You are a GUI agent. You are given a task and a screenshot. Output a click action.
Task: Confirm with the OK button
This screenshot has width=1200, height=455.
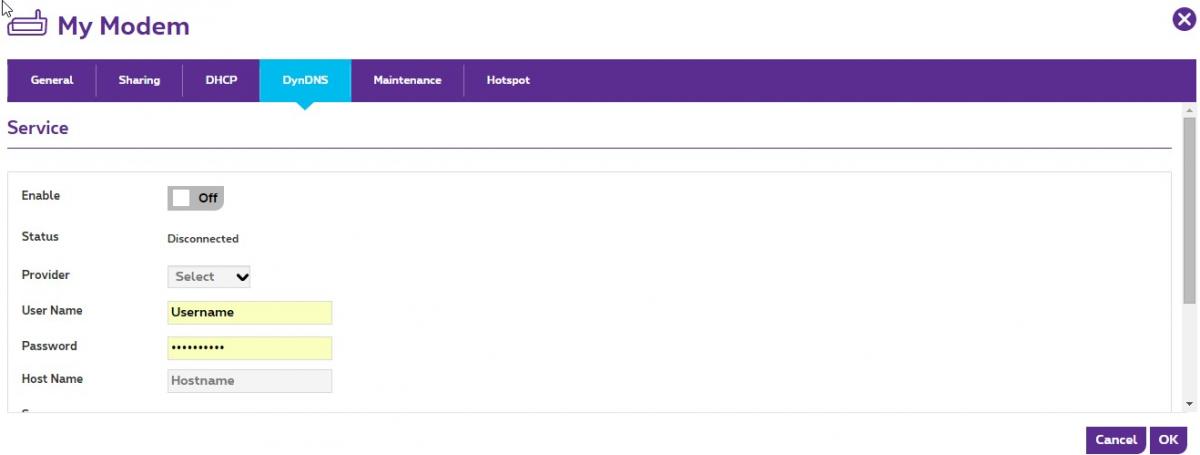[x=1168, y=440]
